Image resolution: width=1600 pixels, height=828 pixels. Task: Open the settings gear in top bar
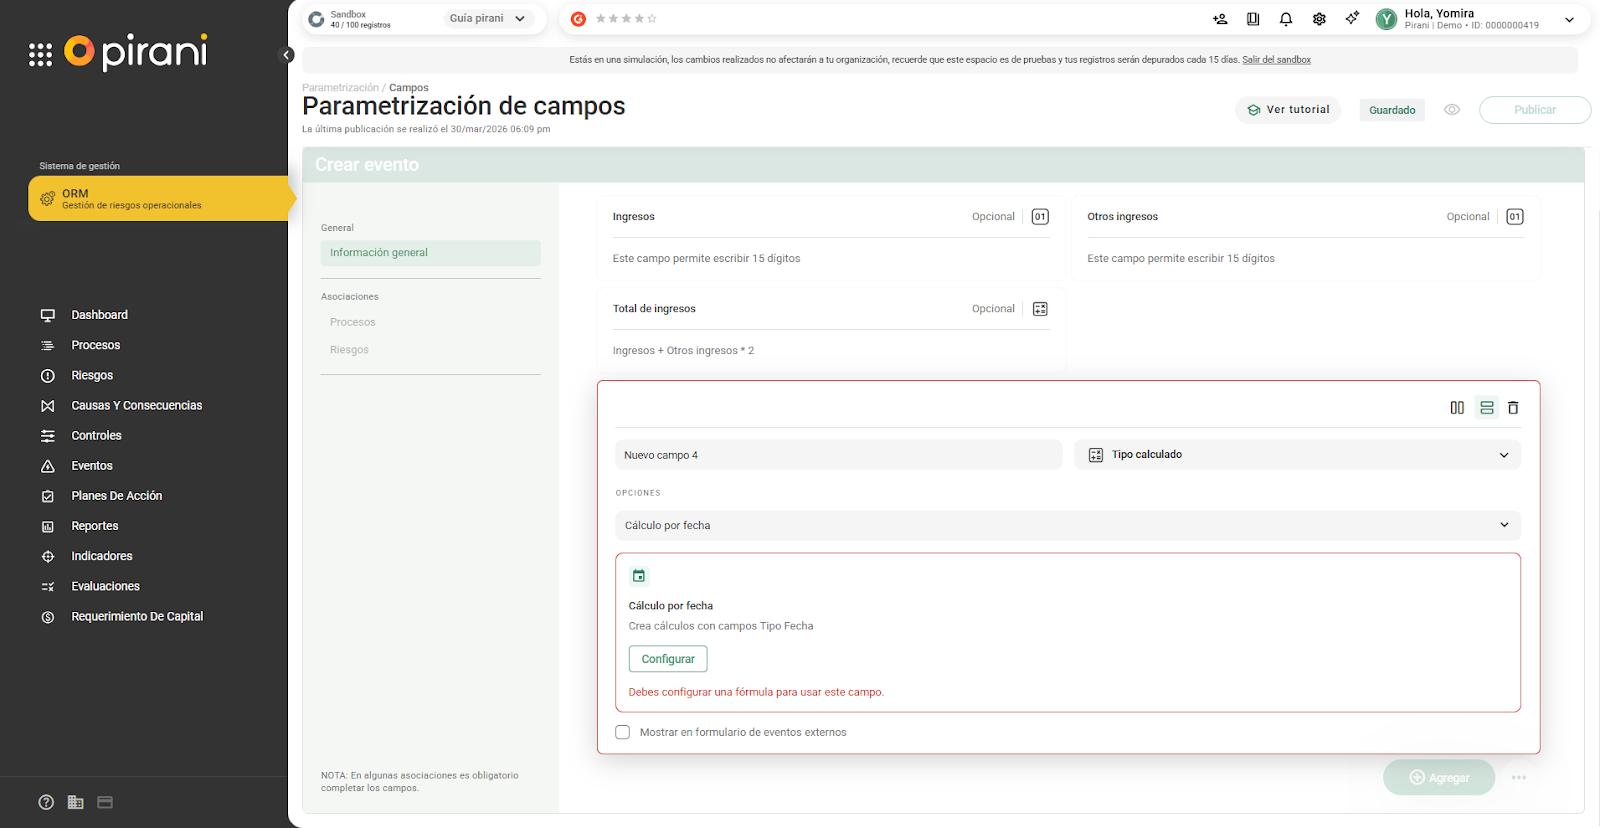1319,19
